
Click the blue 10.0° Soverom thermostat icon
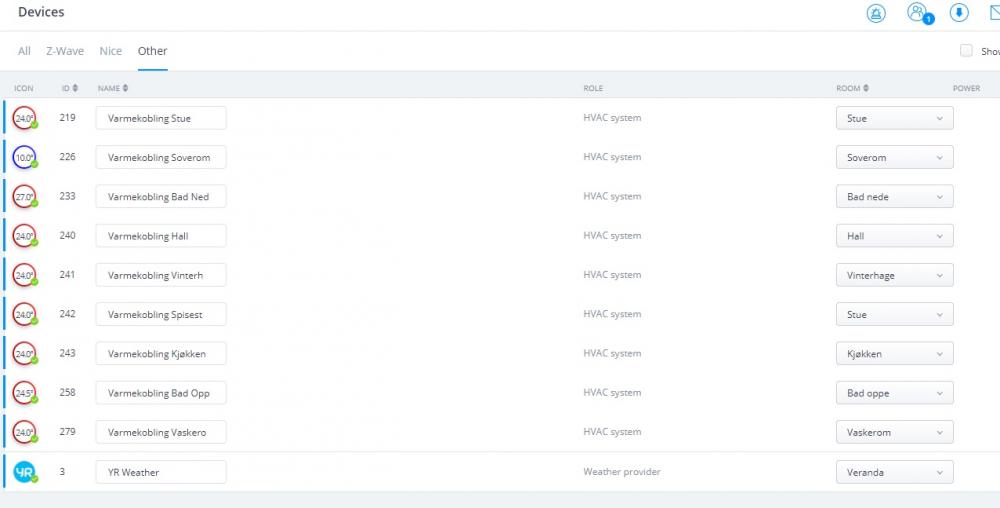click(x=23, y=158)
